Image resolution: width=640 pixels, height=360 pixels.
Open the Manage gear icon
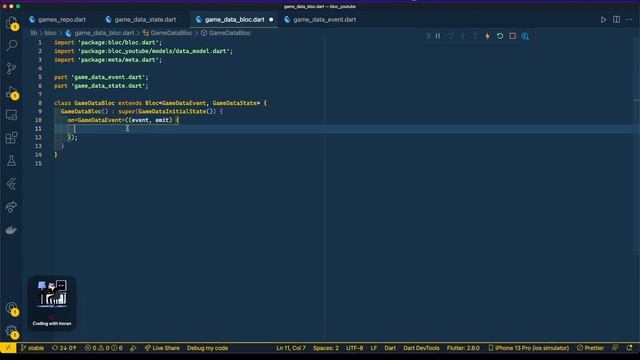[11, 331]
